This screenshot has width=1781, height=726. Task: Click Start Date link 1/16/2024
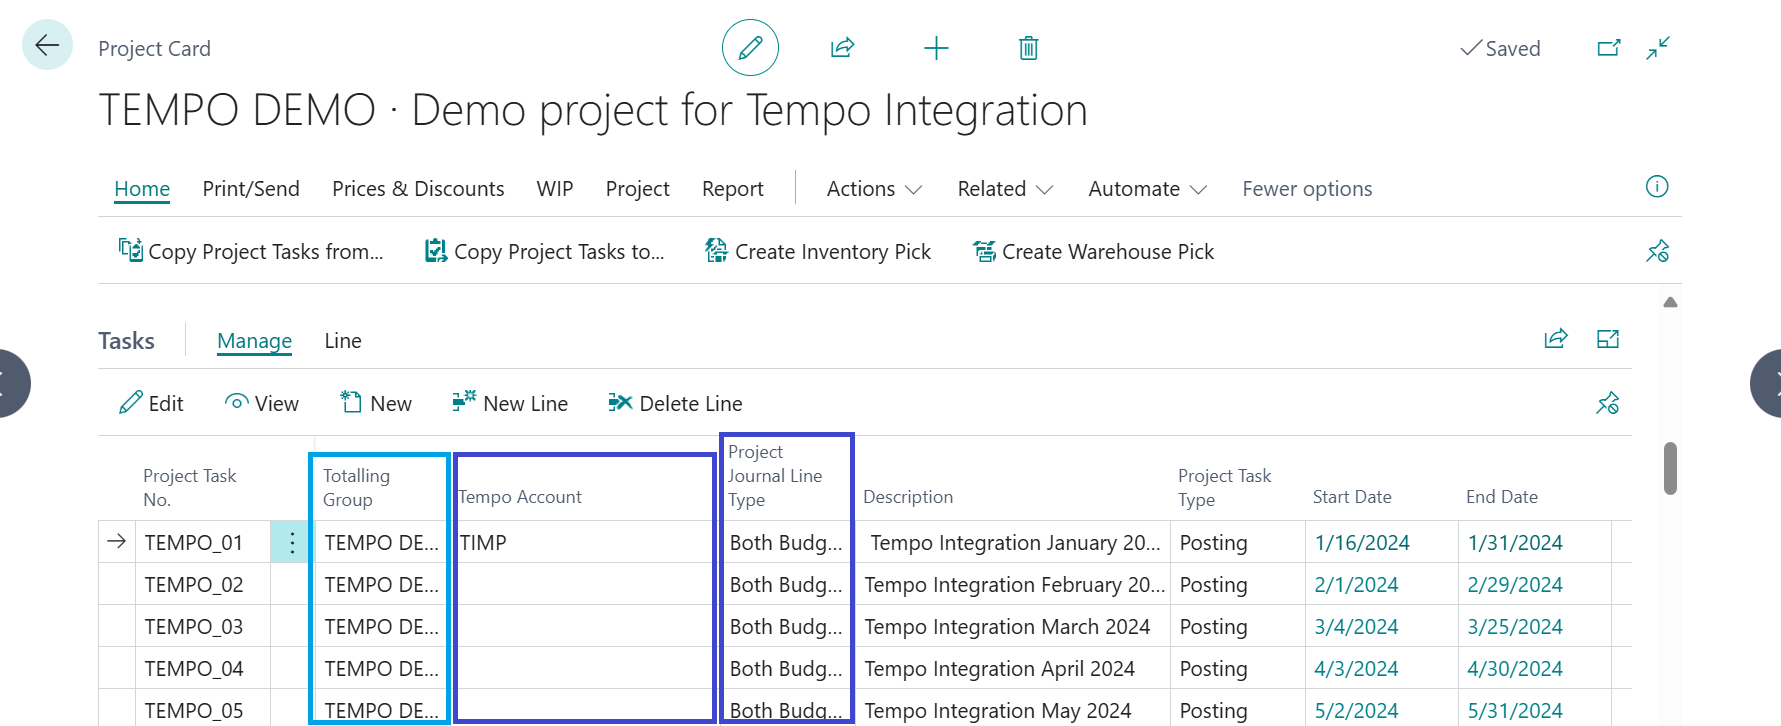tap(1362, 543)
